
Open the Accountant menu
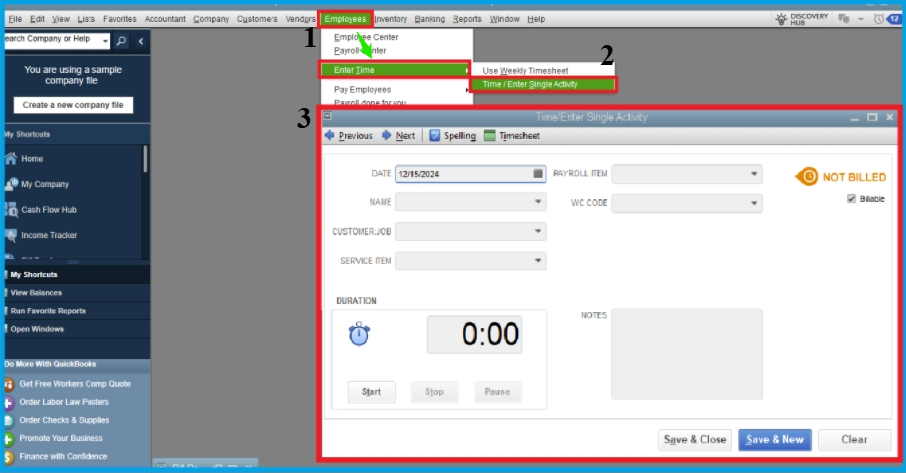pyautogui.click(x=165, y=19)
